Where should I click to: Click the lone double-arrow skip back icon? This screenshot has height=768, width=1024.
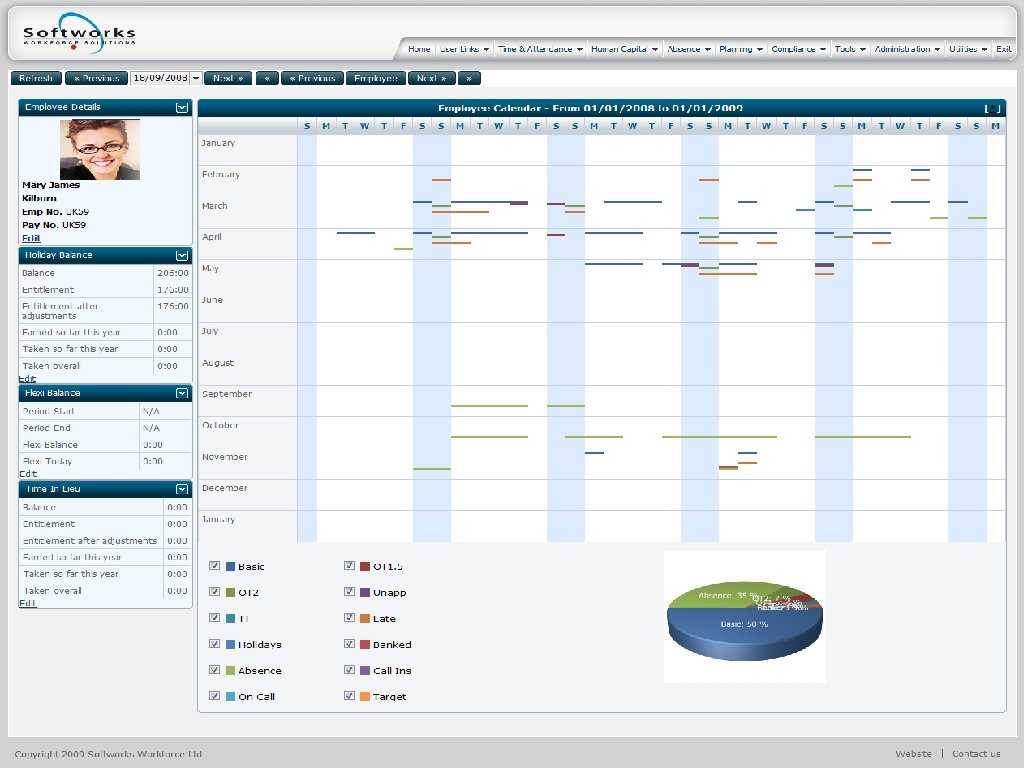(265, 78)
